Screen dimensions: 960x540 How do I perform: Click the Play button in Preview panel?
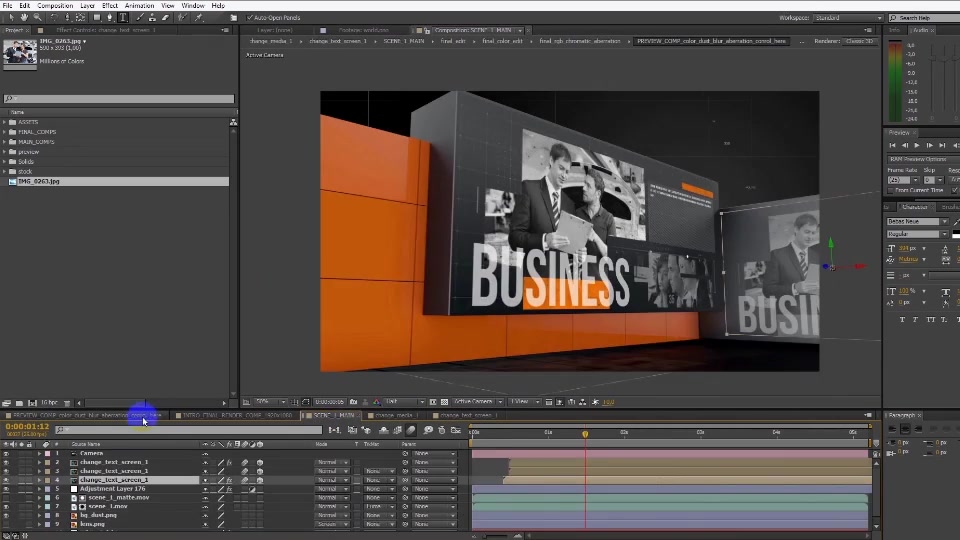(917, 145)
